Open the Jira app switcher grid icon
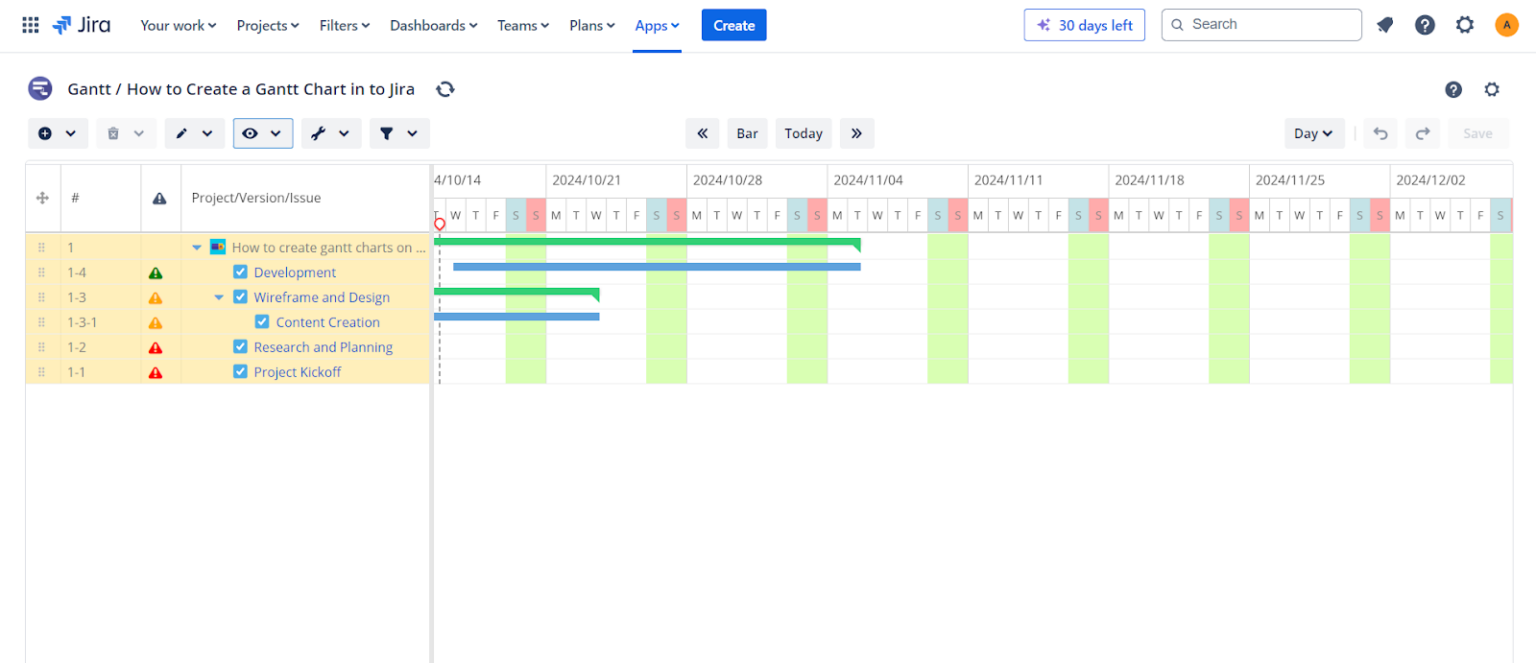The height and width of the screenshot is (663, 1536). (x=31, y=25)
